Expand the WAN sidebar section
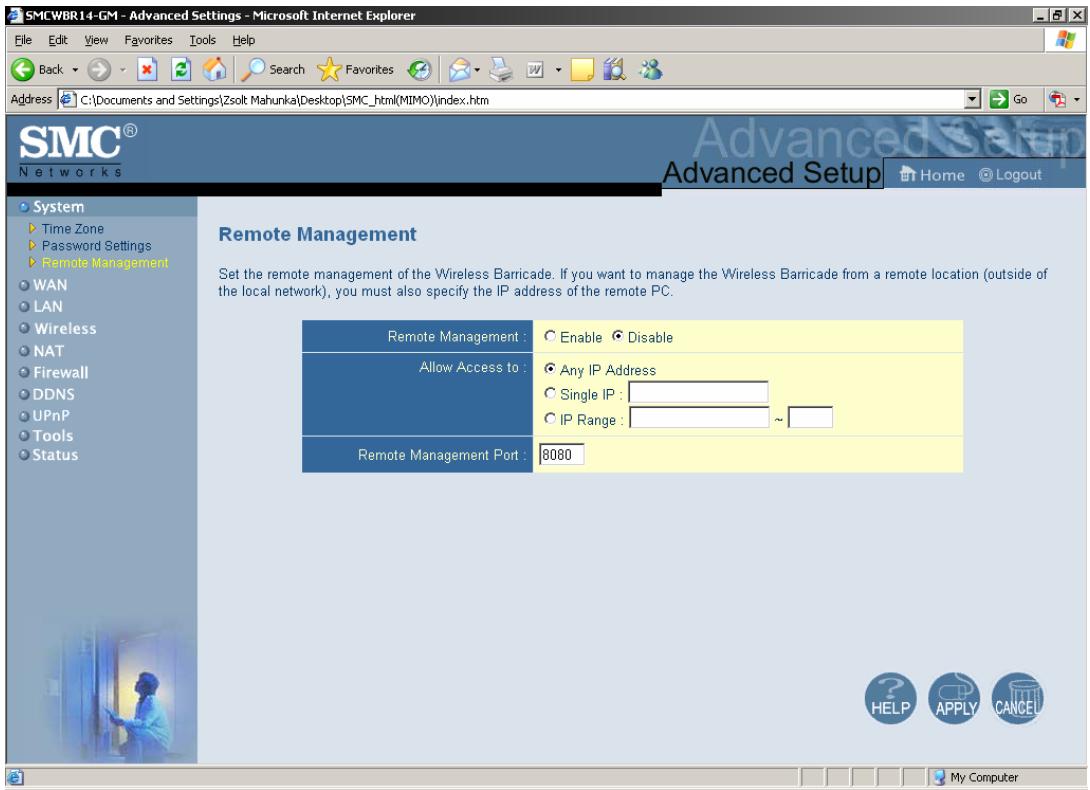The height and width of the screenshot is (790, 1090). click(x=50, y=285)
